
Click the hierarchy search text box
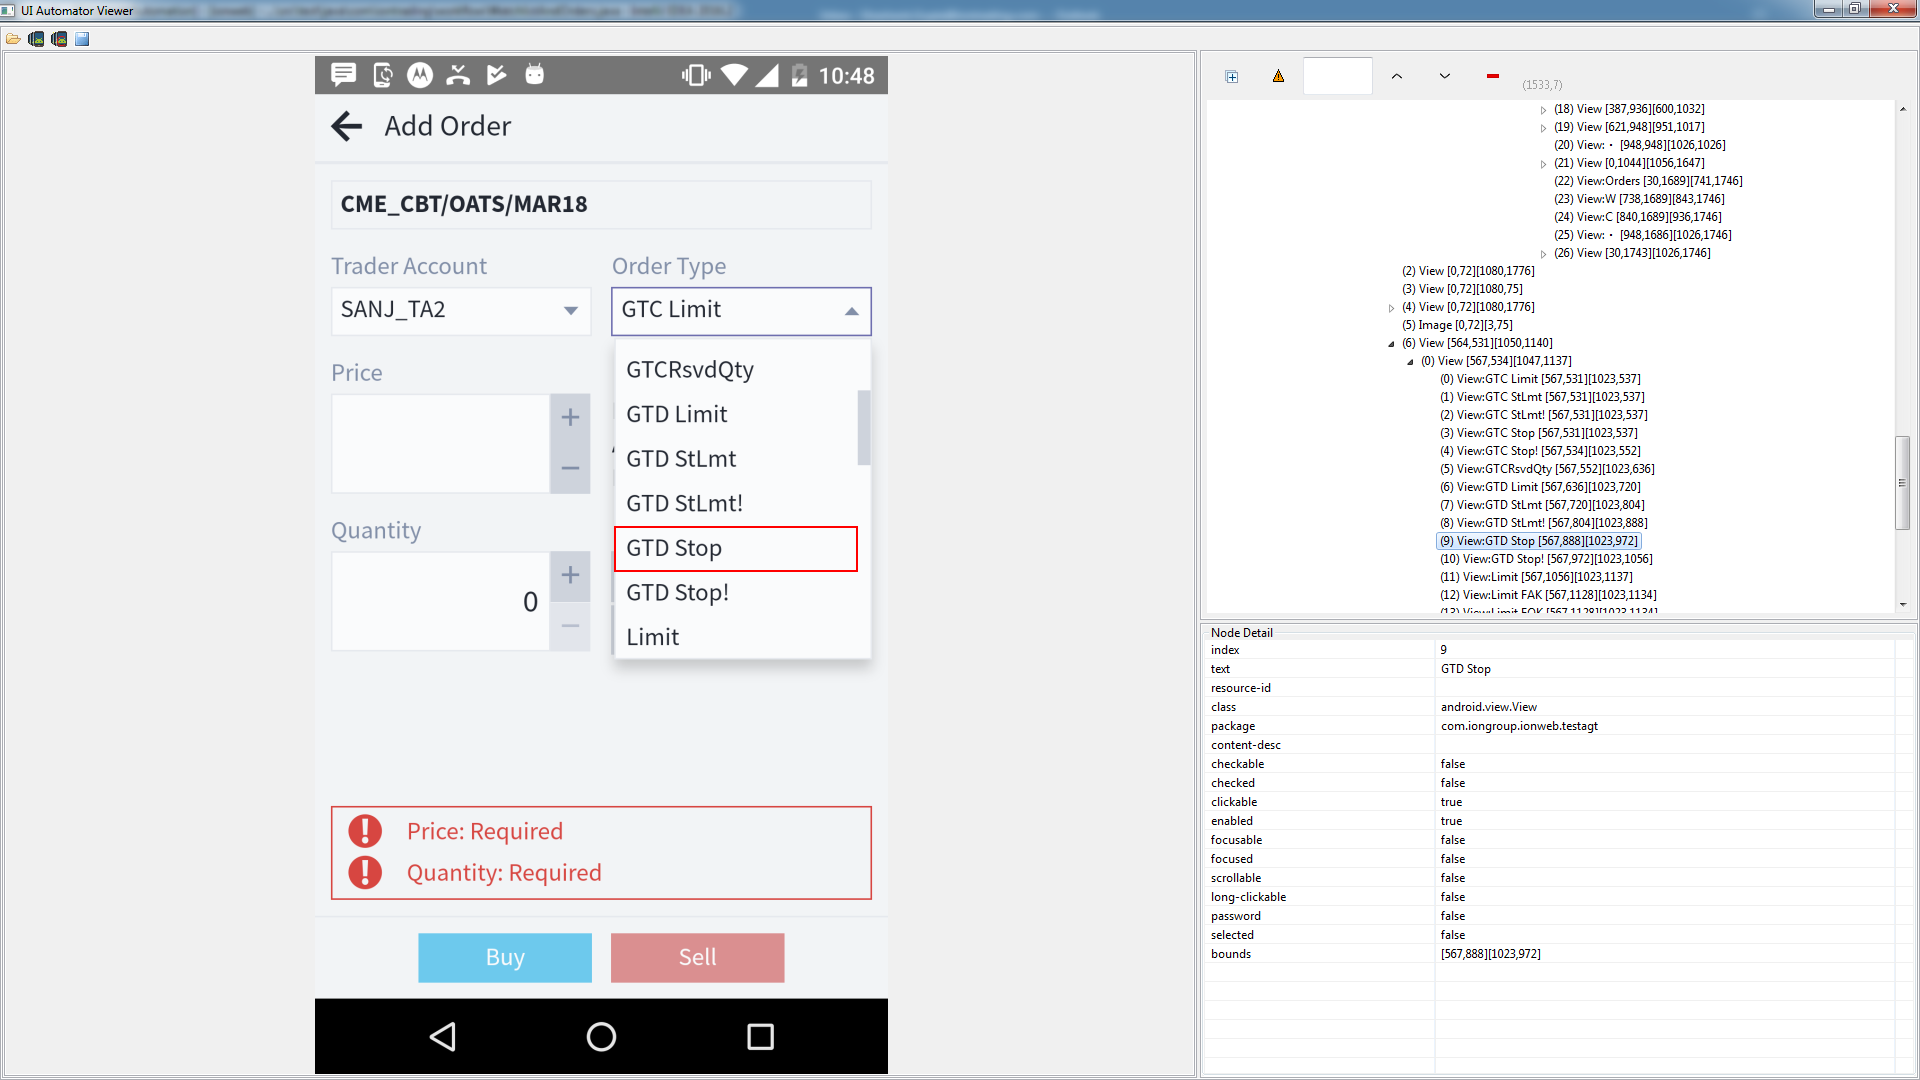(x=1338, y=76)
